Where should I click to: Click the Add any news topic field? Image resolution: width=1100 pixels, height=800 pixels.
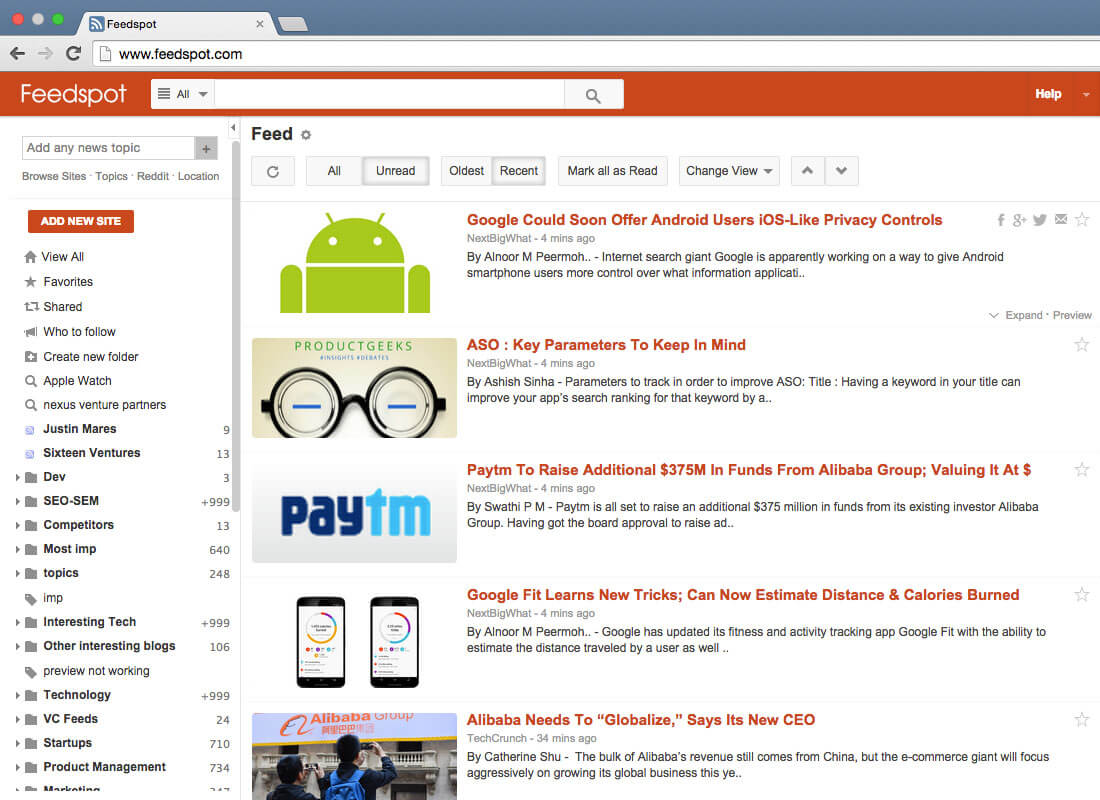(x=109, y=148)
